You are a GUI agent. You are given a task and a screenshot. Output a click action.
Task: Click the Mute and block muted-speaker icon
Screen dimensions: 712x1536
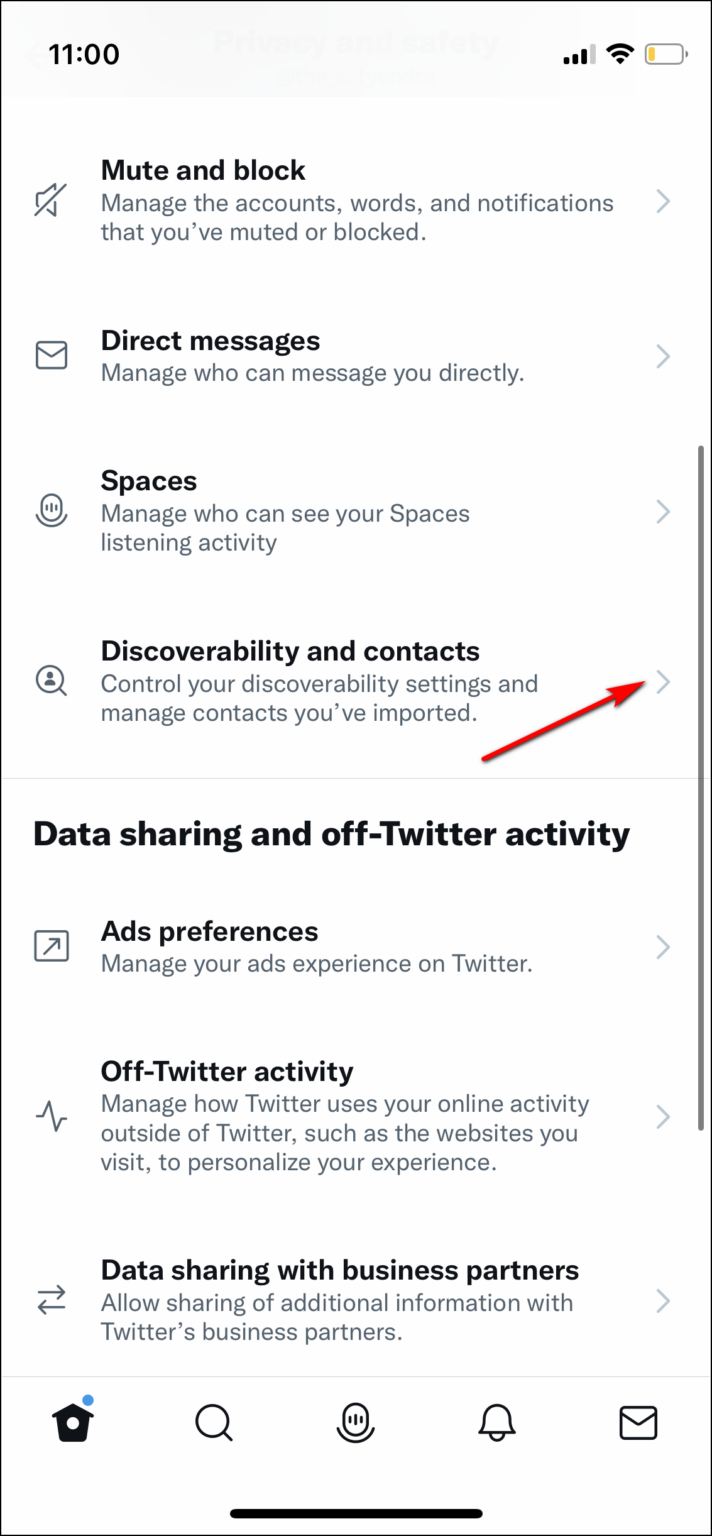tap(51, 200)
